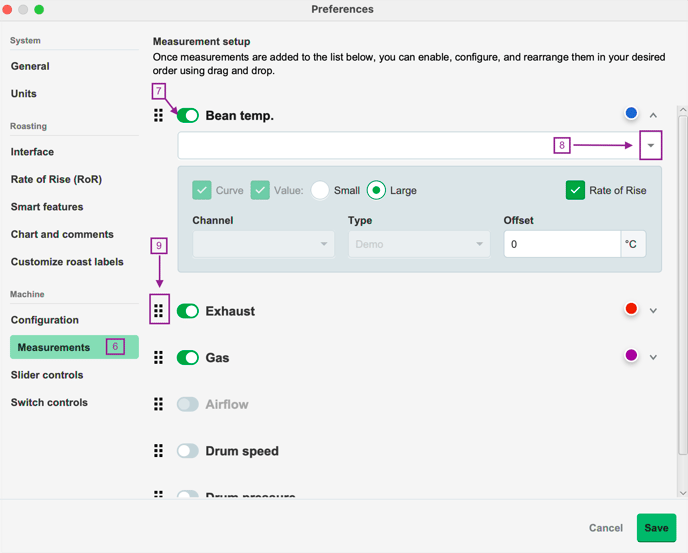
Task: Click the °C unit label
Action: point(631,244)
